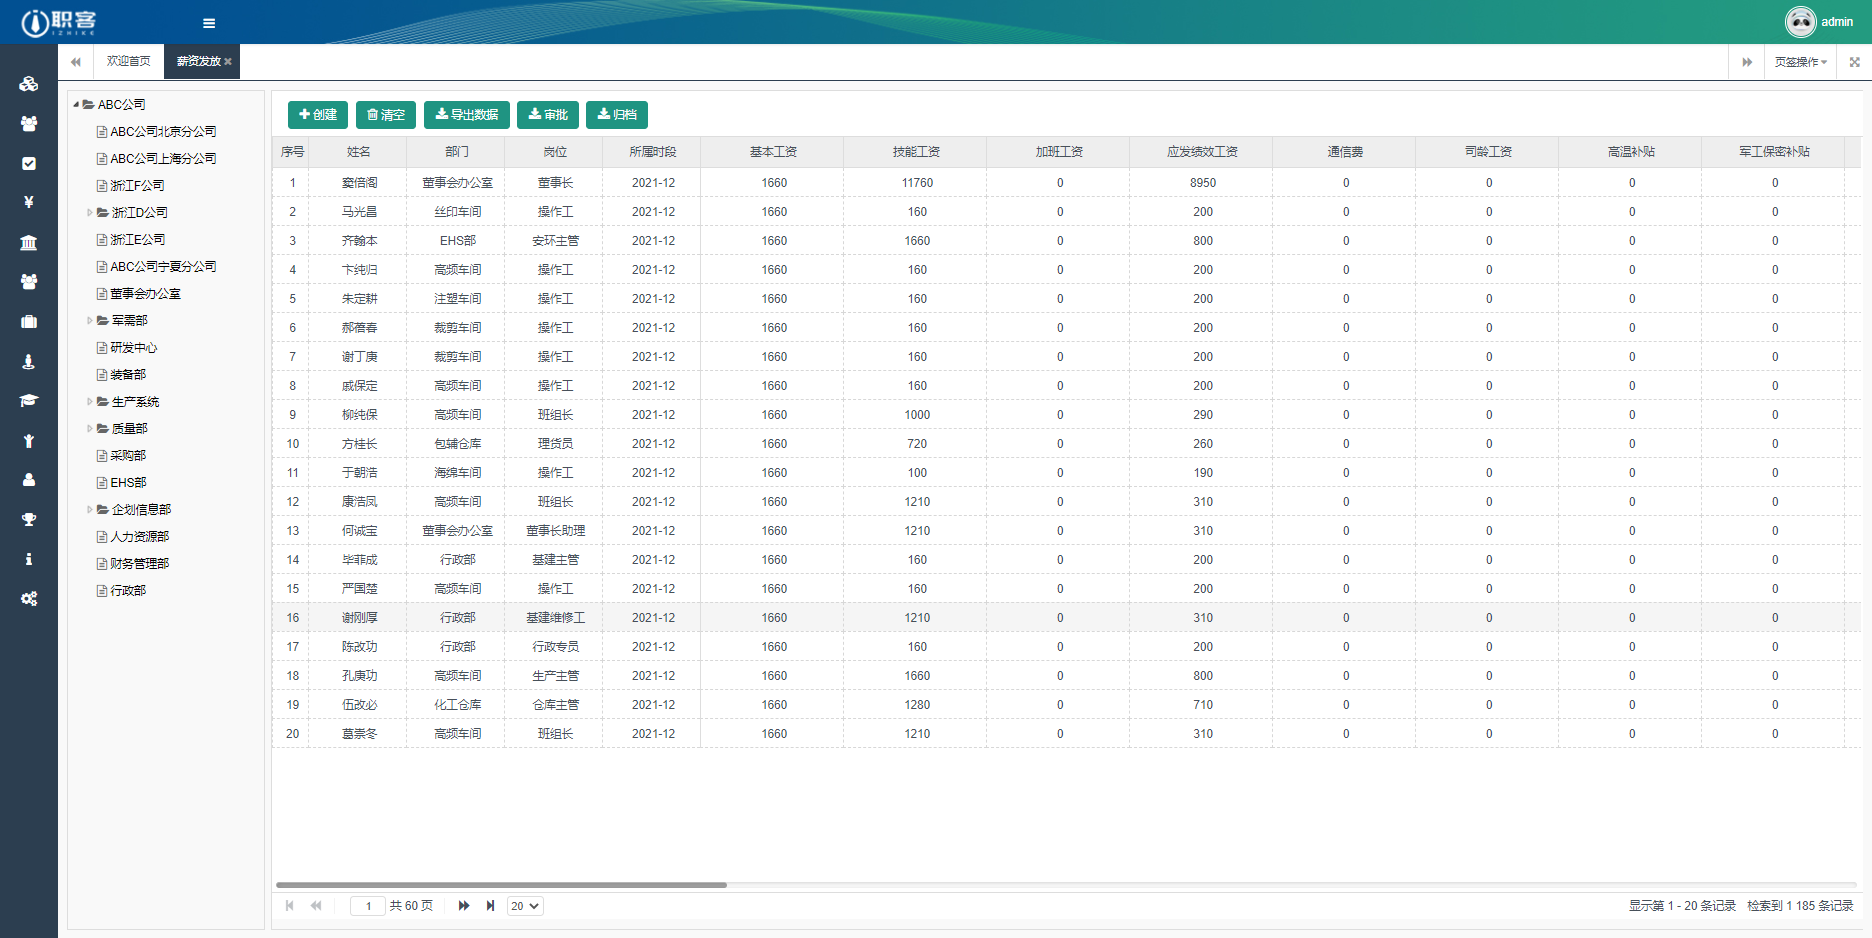Viewport: 1872px width, 938px height.
Task: Select ABC公司北京分公司 in the tree
Action: pos(163,132)
